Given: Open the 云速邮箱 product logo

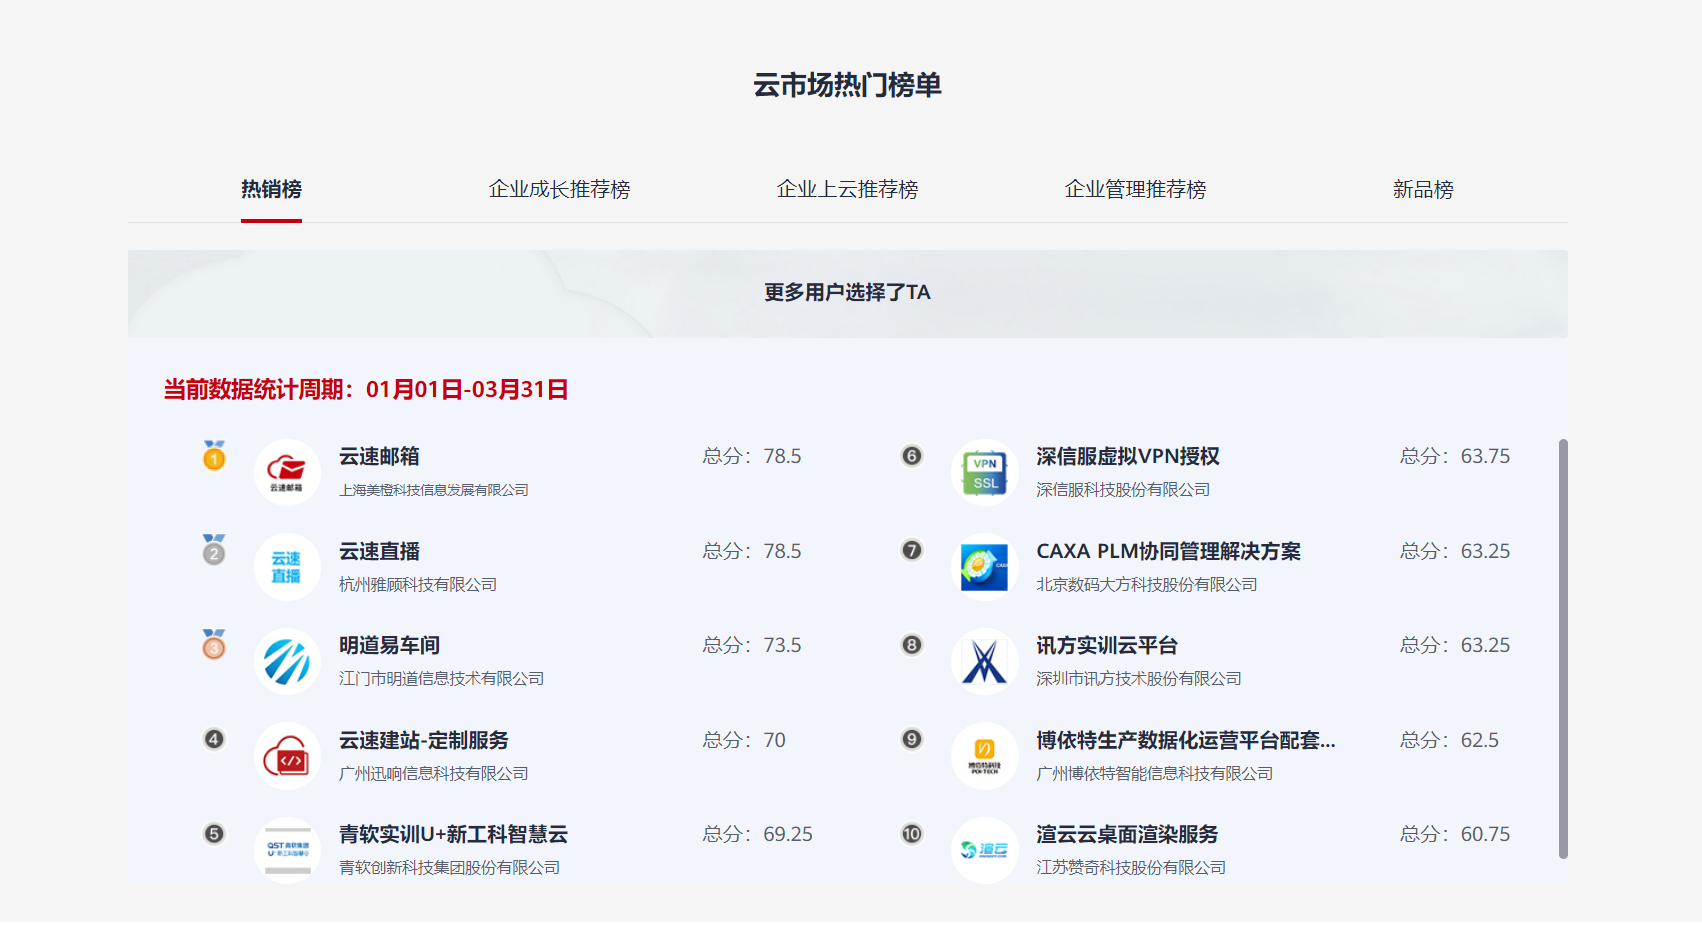Looking at the screenshot, I should tap(287, 472).
